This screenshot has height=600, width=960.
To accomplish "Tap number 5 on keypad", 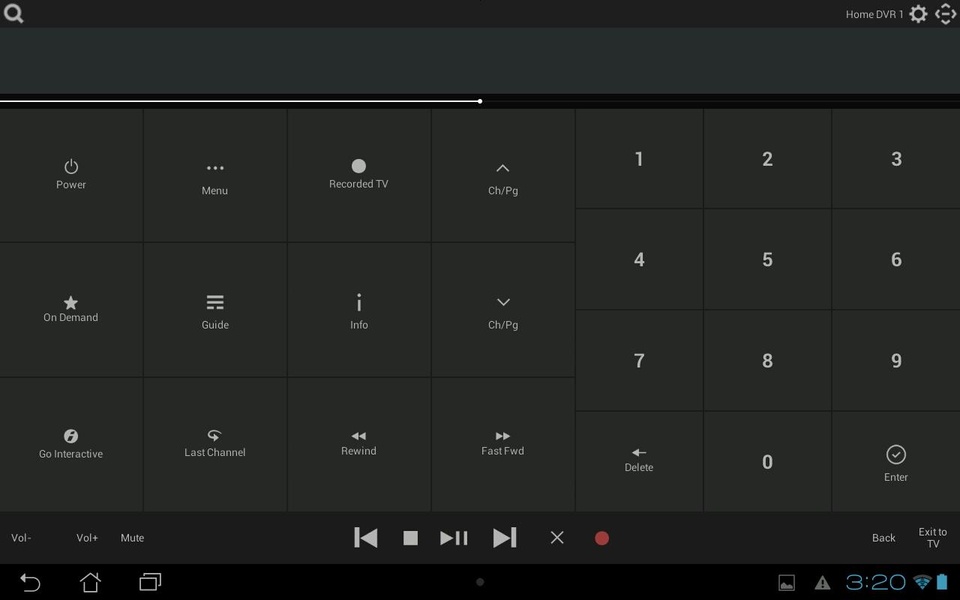I will (x=767, y=260).
